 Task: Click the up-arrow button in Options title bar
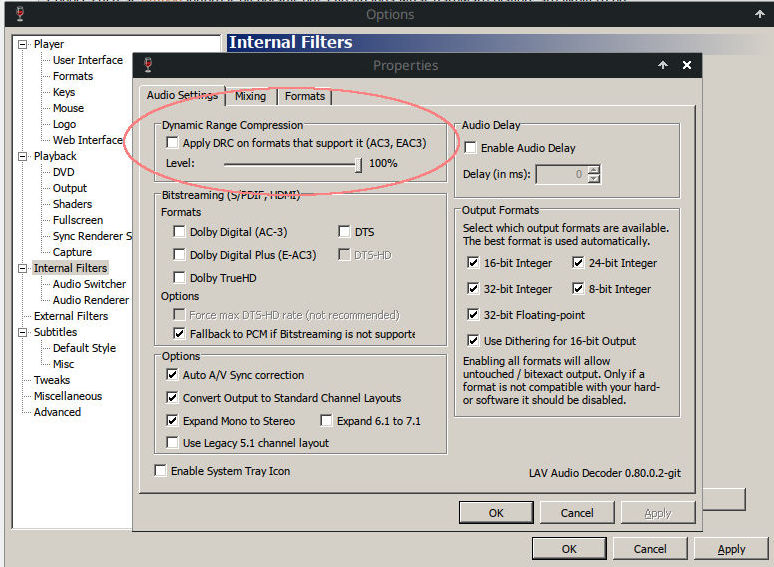tap(760, 14)
